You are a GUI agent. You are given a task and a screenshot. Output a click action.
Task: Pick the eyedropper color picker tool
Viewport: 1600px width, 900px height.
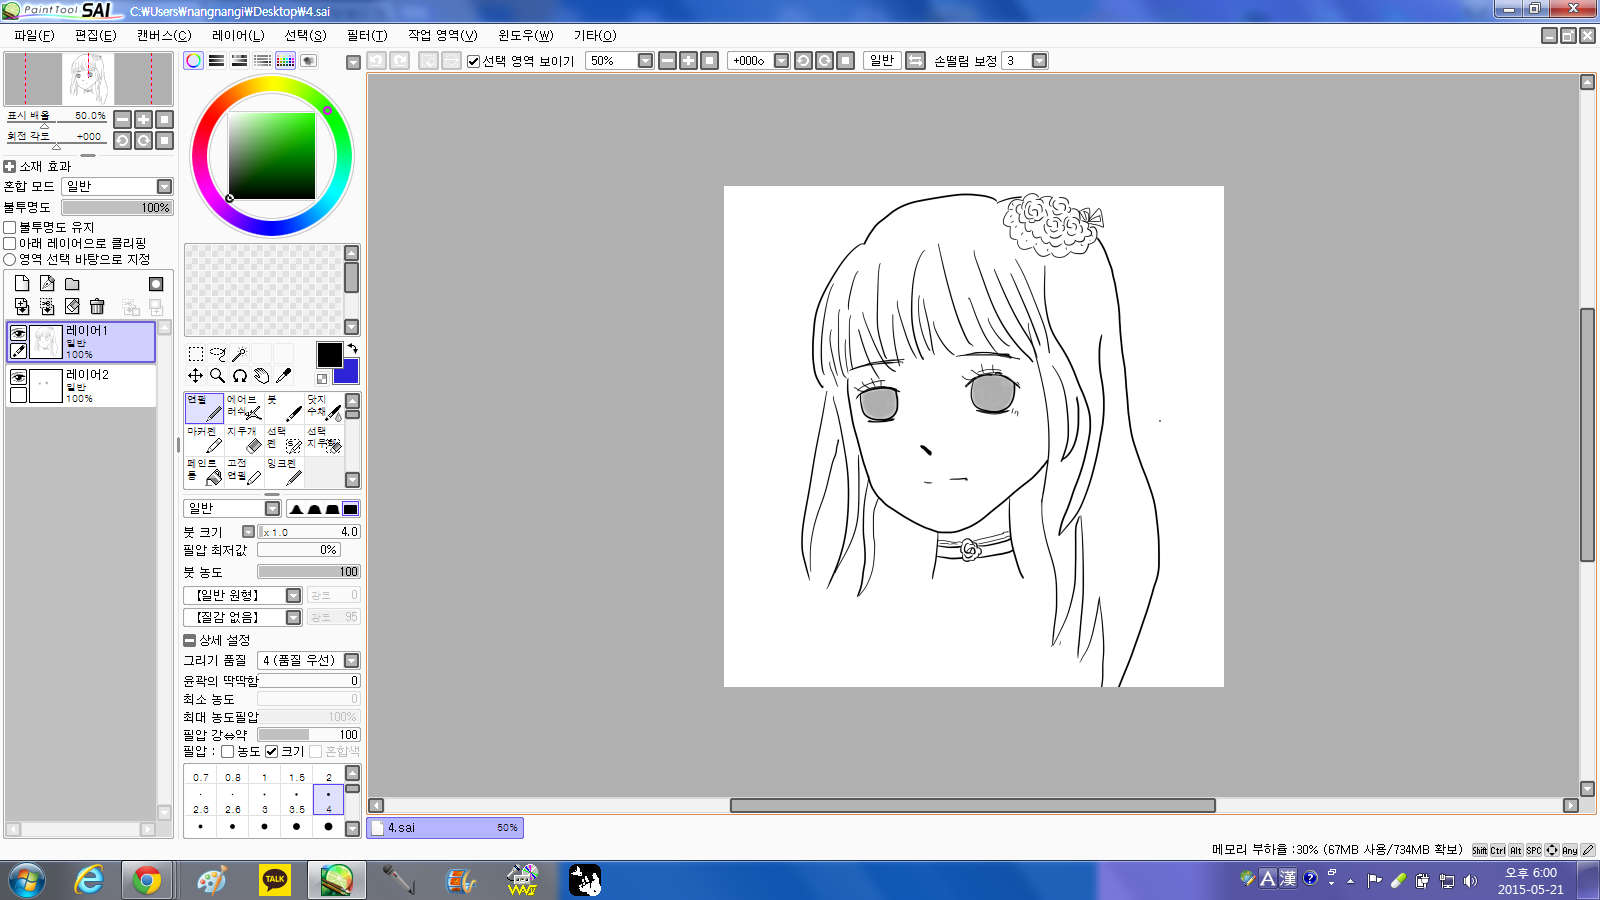click(284, 376)
